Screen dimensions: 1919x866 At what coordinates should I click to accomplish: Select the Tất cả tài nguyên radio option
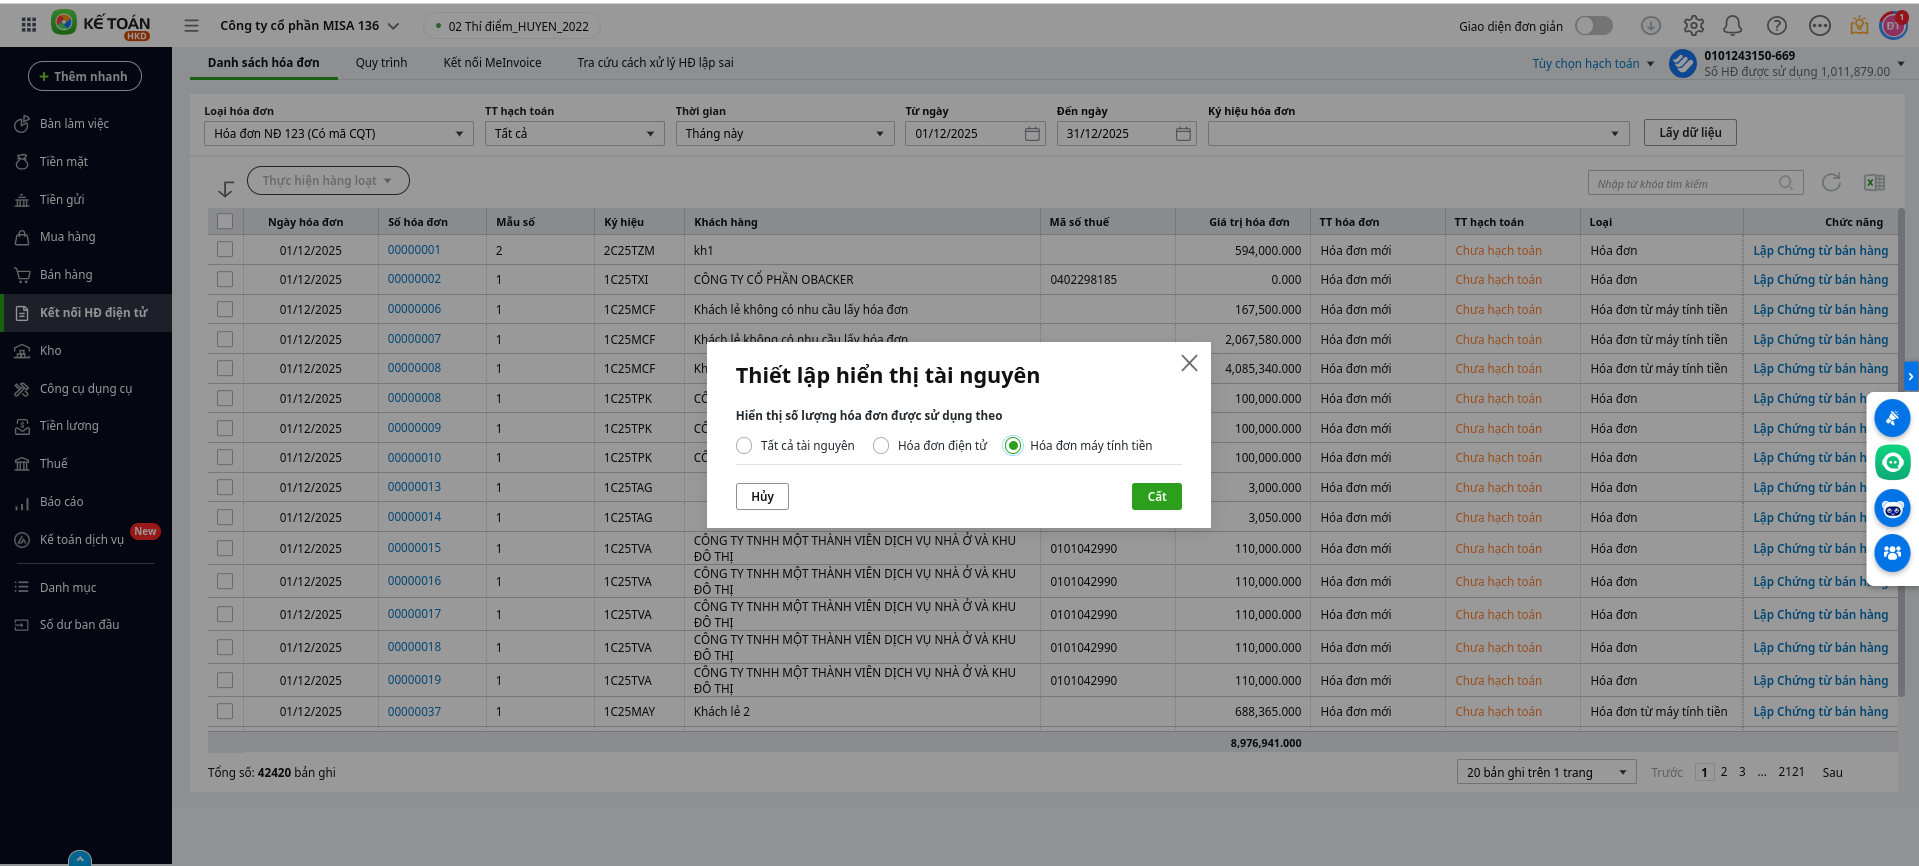tap(744, 446)
